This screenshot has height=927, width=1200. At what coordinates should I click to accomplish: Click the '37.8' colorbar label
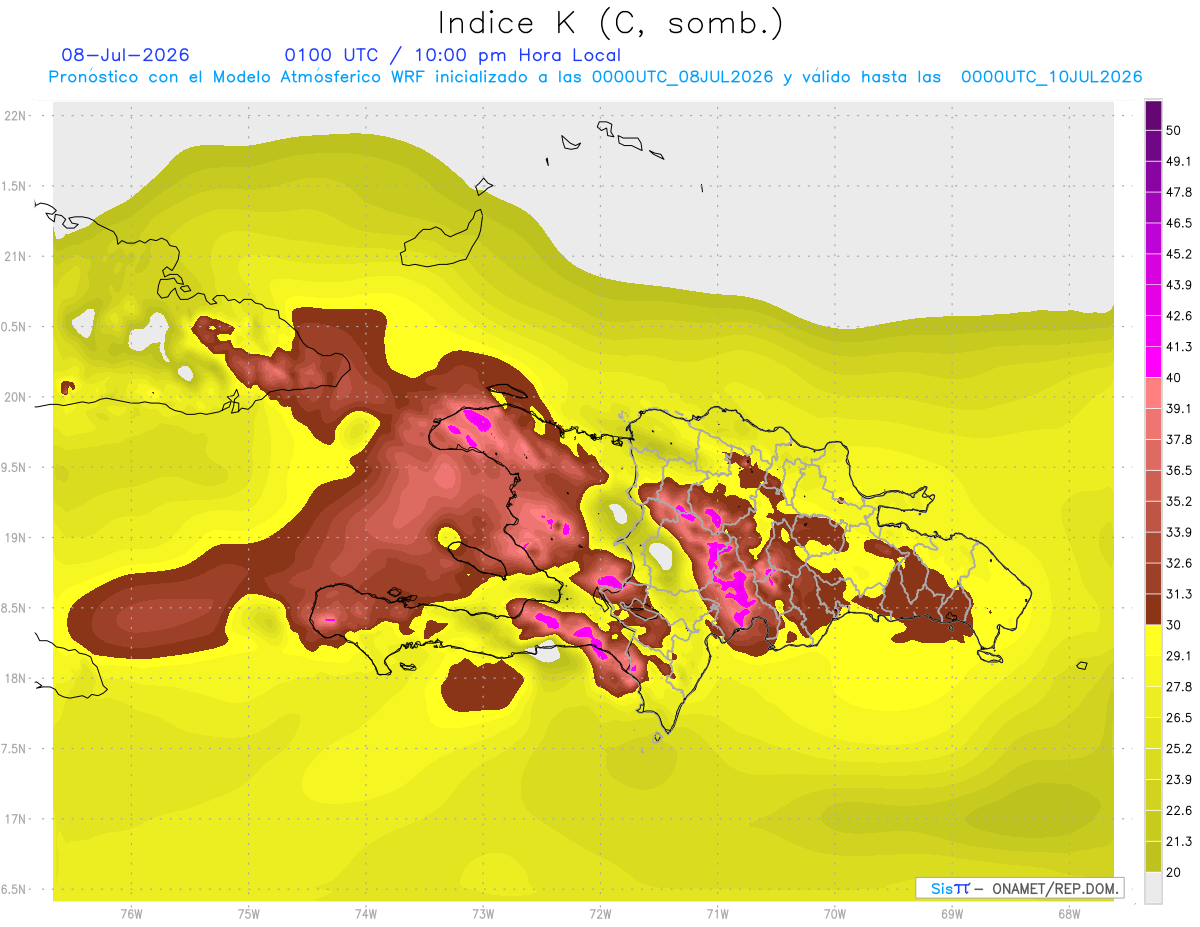[x=1179, y=439]
